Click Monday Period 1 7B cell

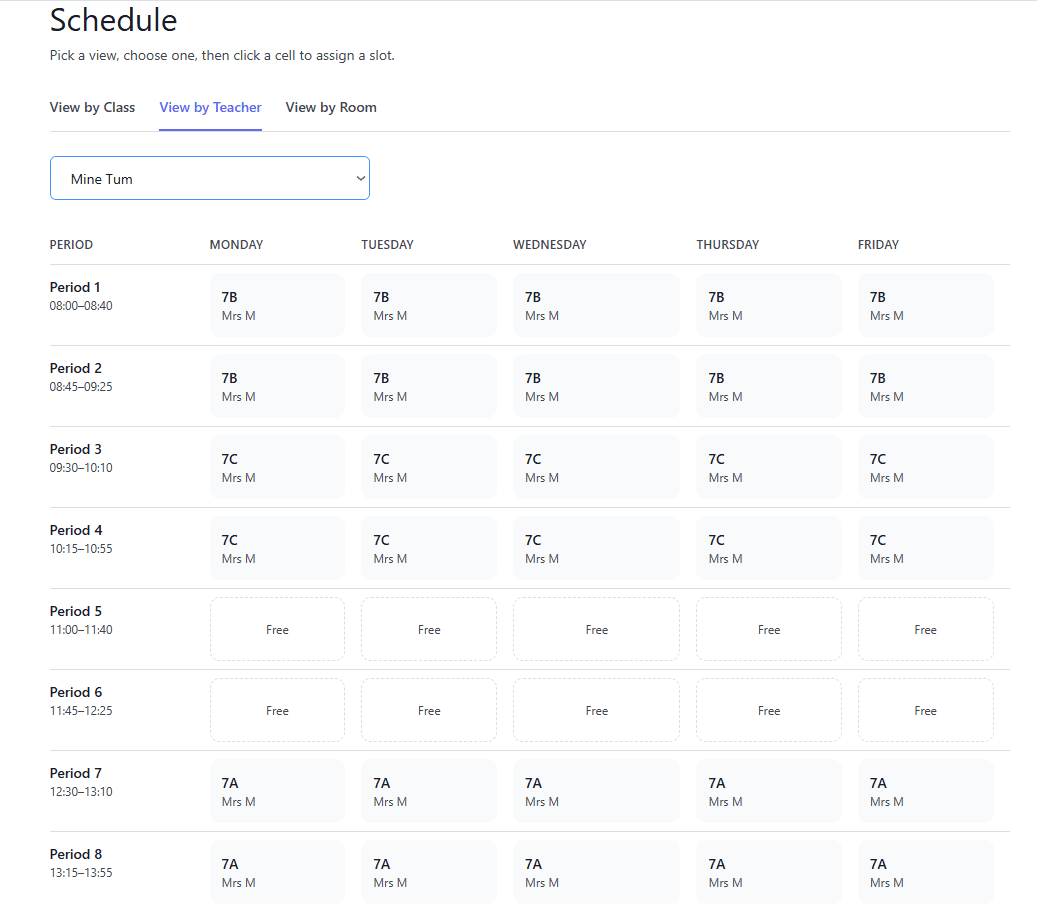click(277, 305)
